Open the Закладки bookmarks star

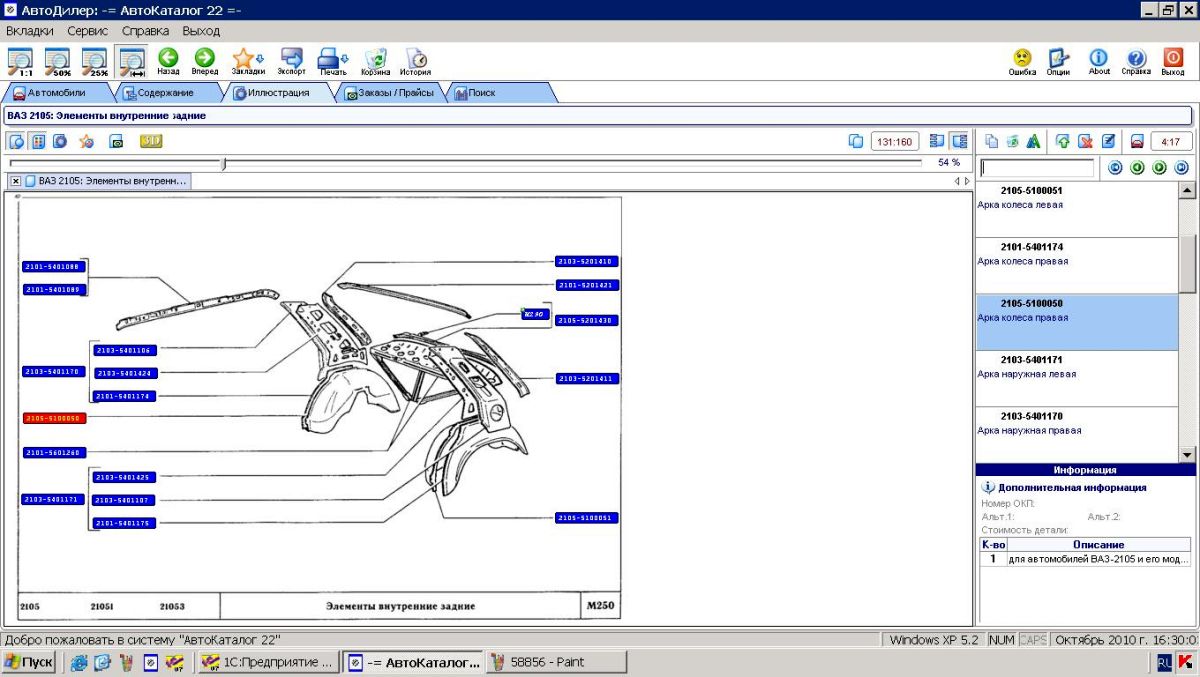tap(248, 62)
